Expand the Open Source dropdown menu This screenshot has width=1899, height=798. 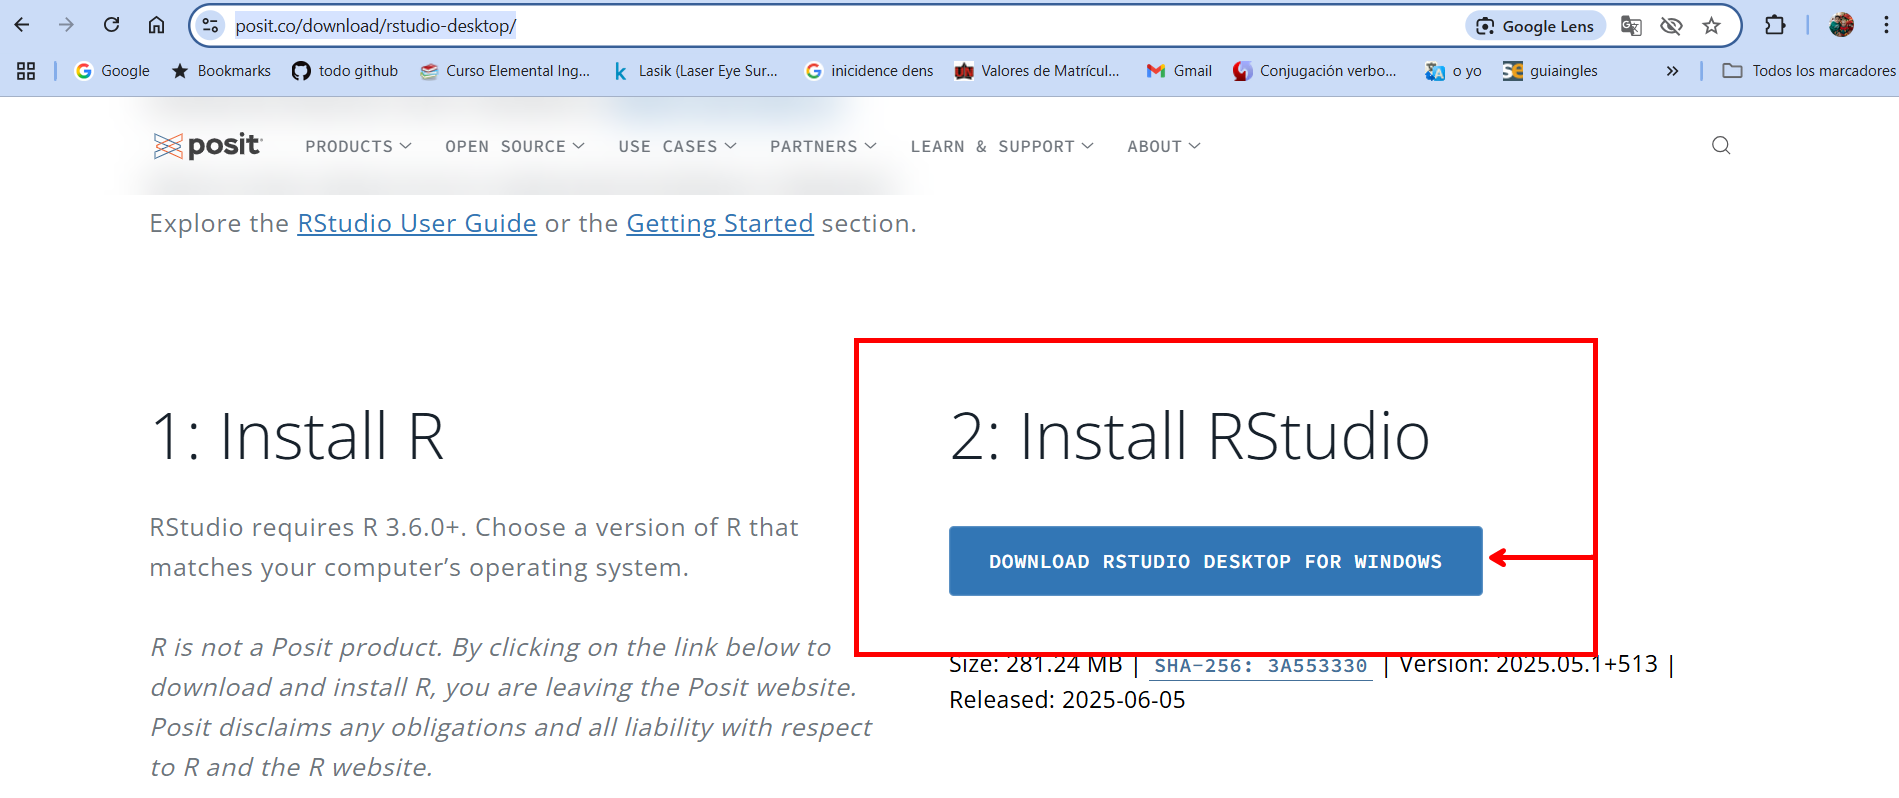coord(514,146)
